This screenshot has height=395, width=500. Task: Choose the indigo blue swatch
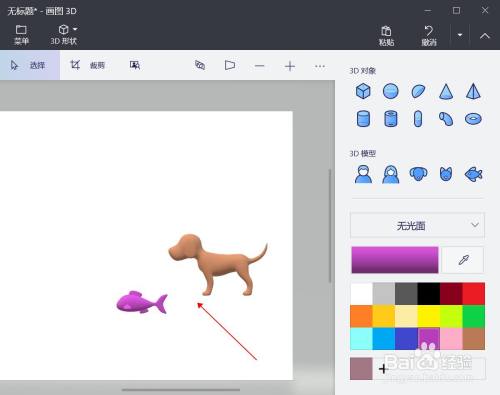click(406, 339)
